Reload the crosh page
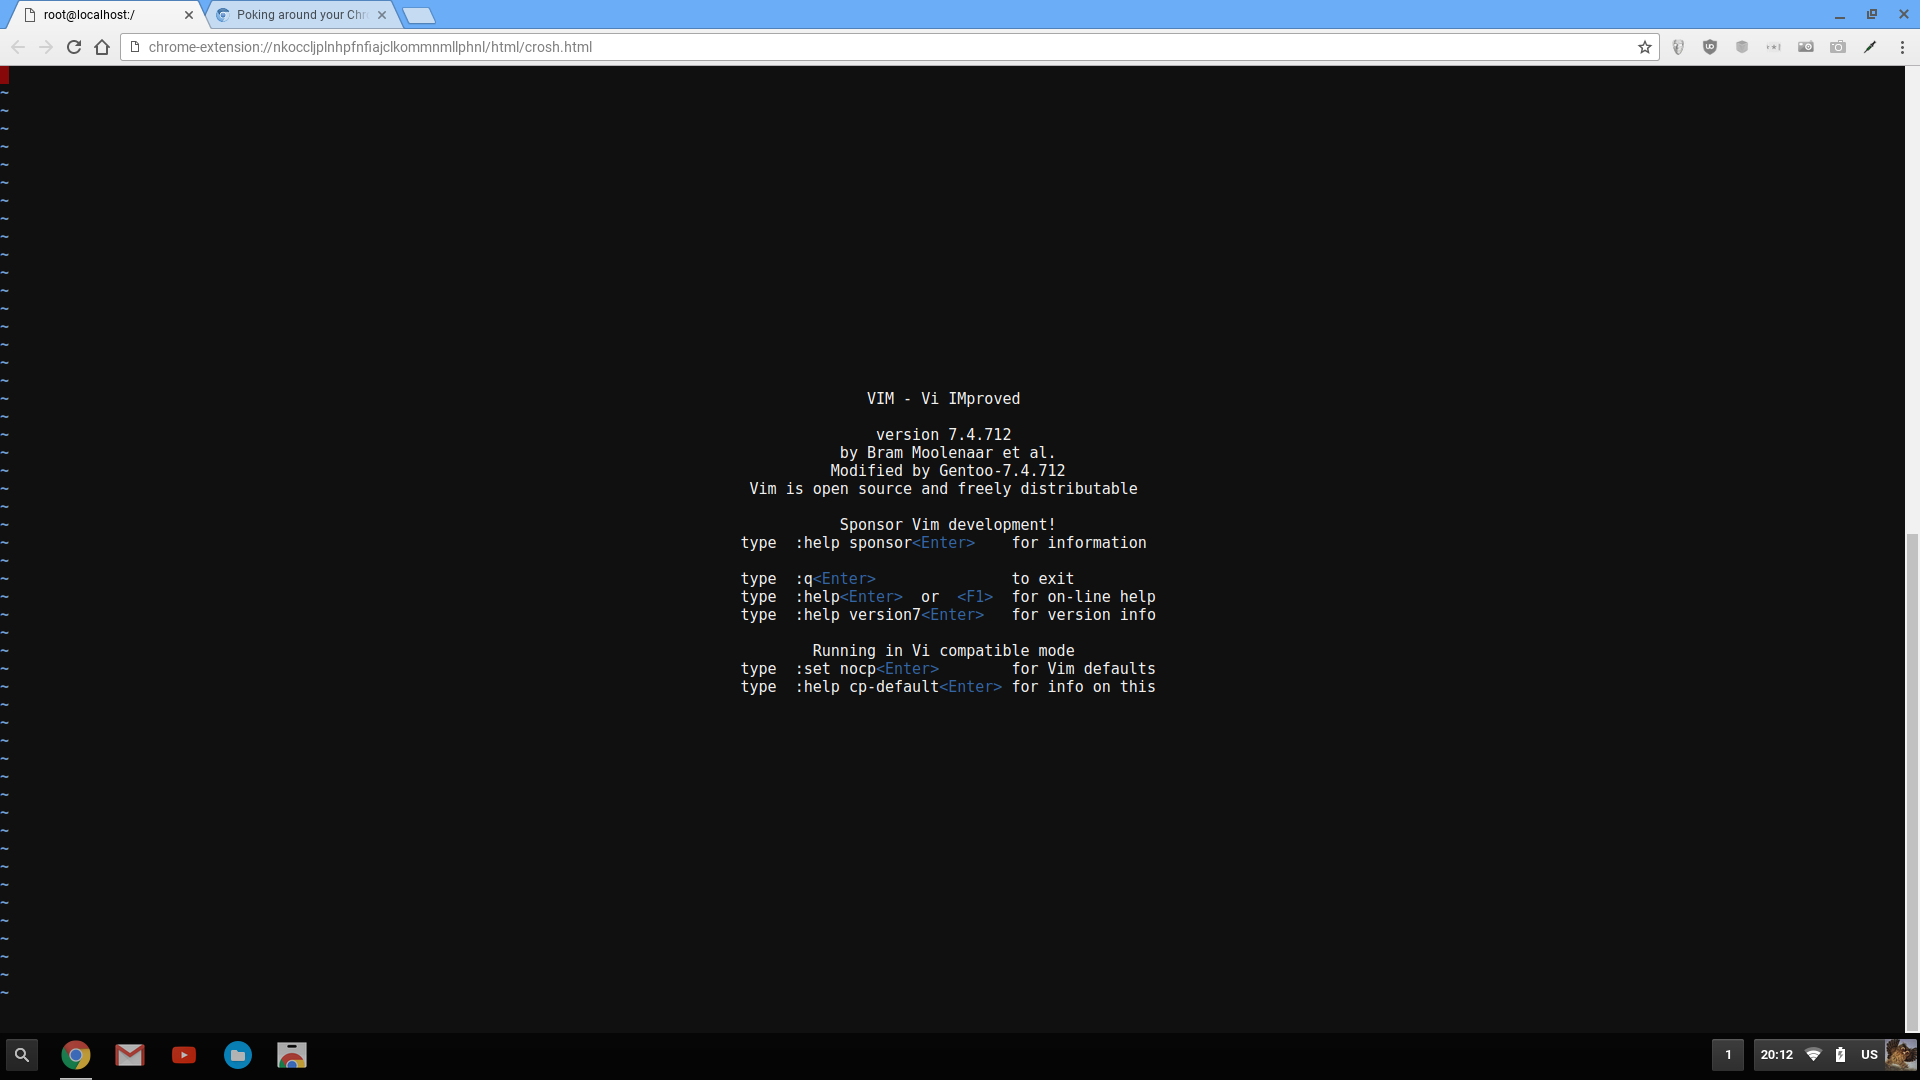Viewport: 1920px width, 1080px height. tap(74, 47)
